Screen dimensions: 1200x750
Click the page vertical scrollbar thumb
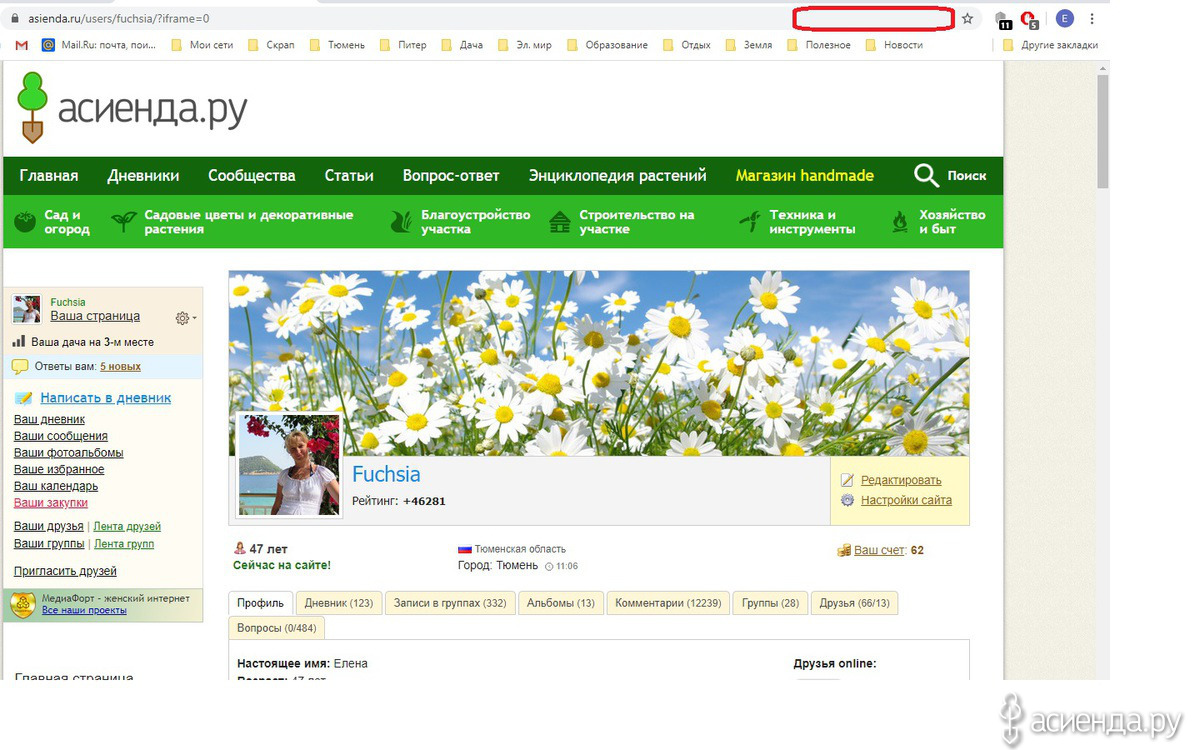(x=1103, y=130)
